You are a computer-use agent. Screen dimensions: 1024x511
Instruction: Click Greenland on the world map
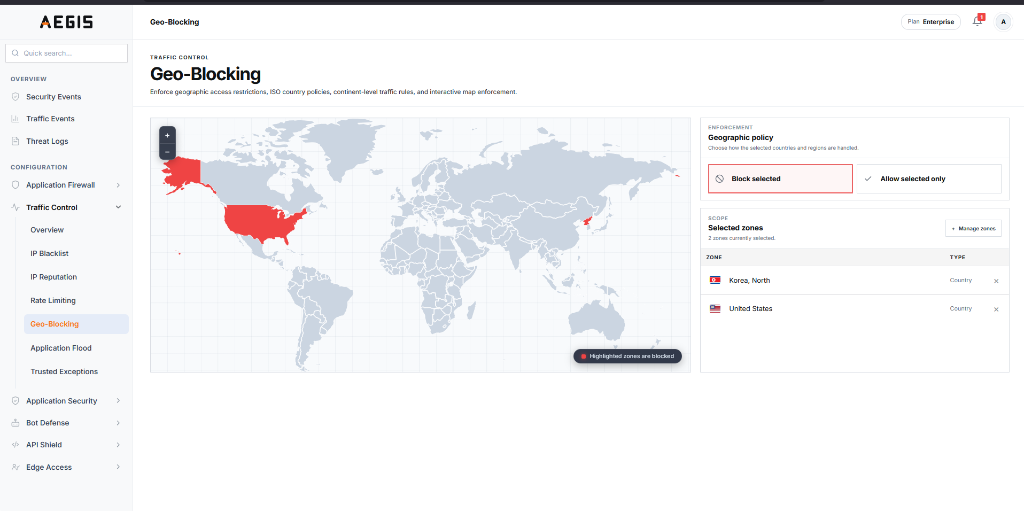click(345, 149)
